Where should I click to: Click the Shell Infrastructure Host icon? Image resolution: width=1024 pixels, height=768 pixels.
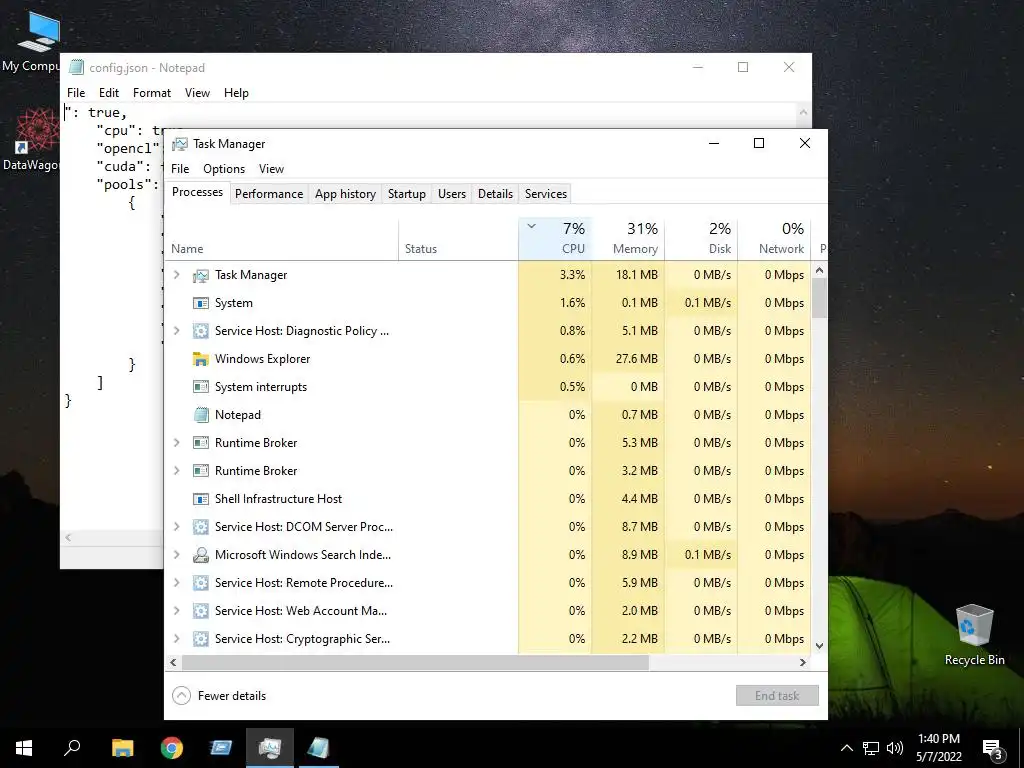pos(200,499)
